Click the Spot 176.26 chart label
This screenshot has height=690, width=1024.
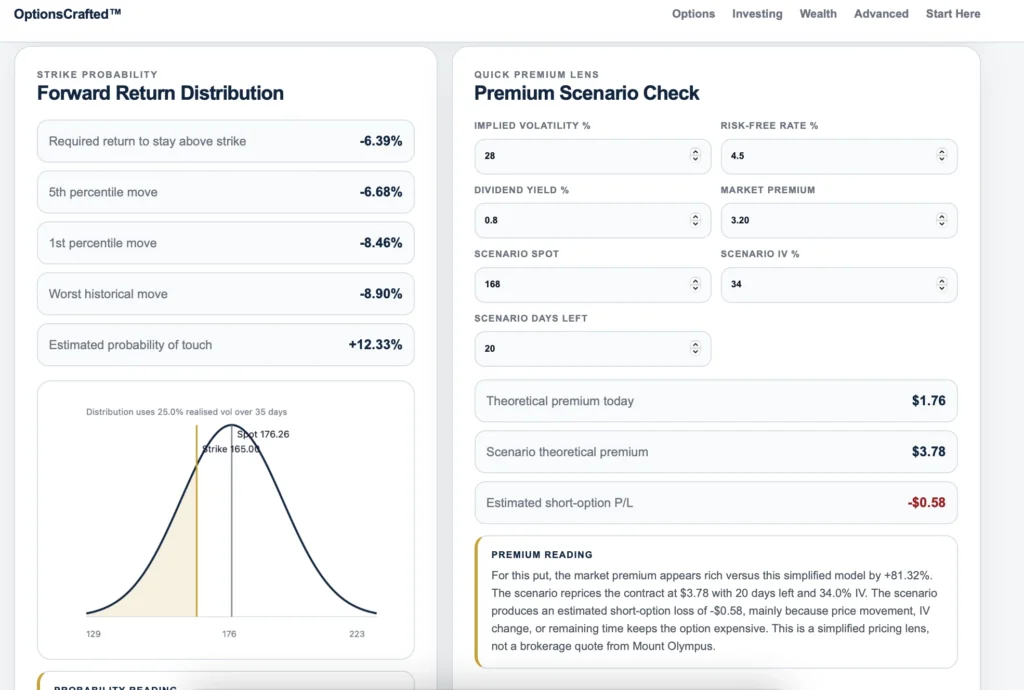pos(263,434)
